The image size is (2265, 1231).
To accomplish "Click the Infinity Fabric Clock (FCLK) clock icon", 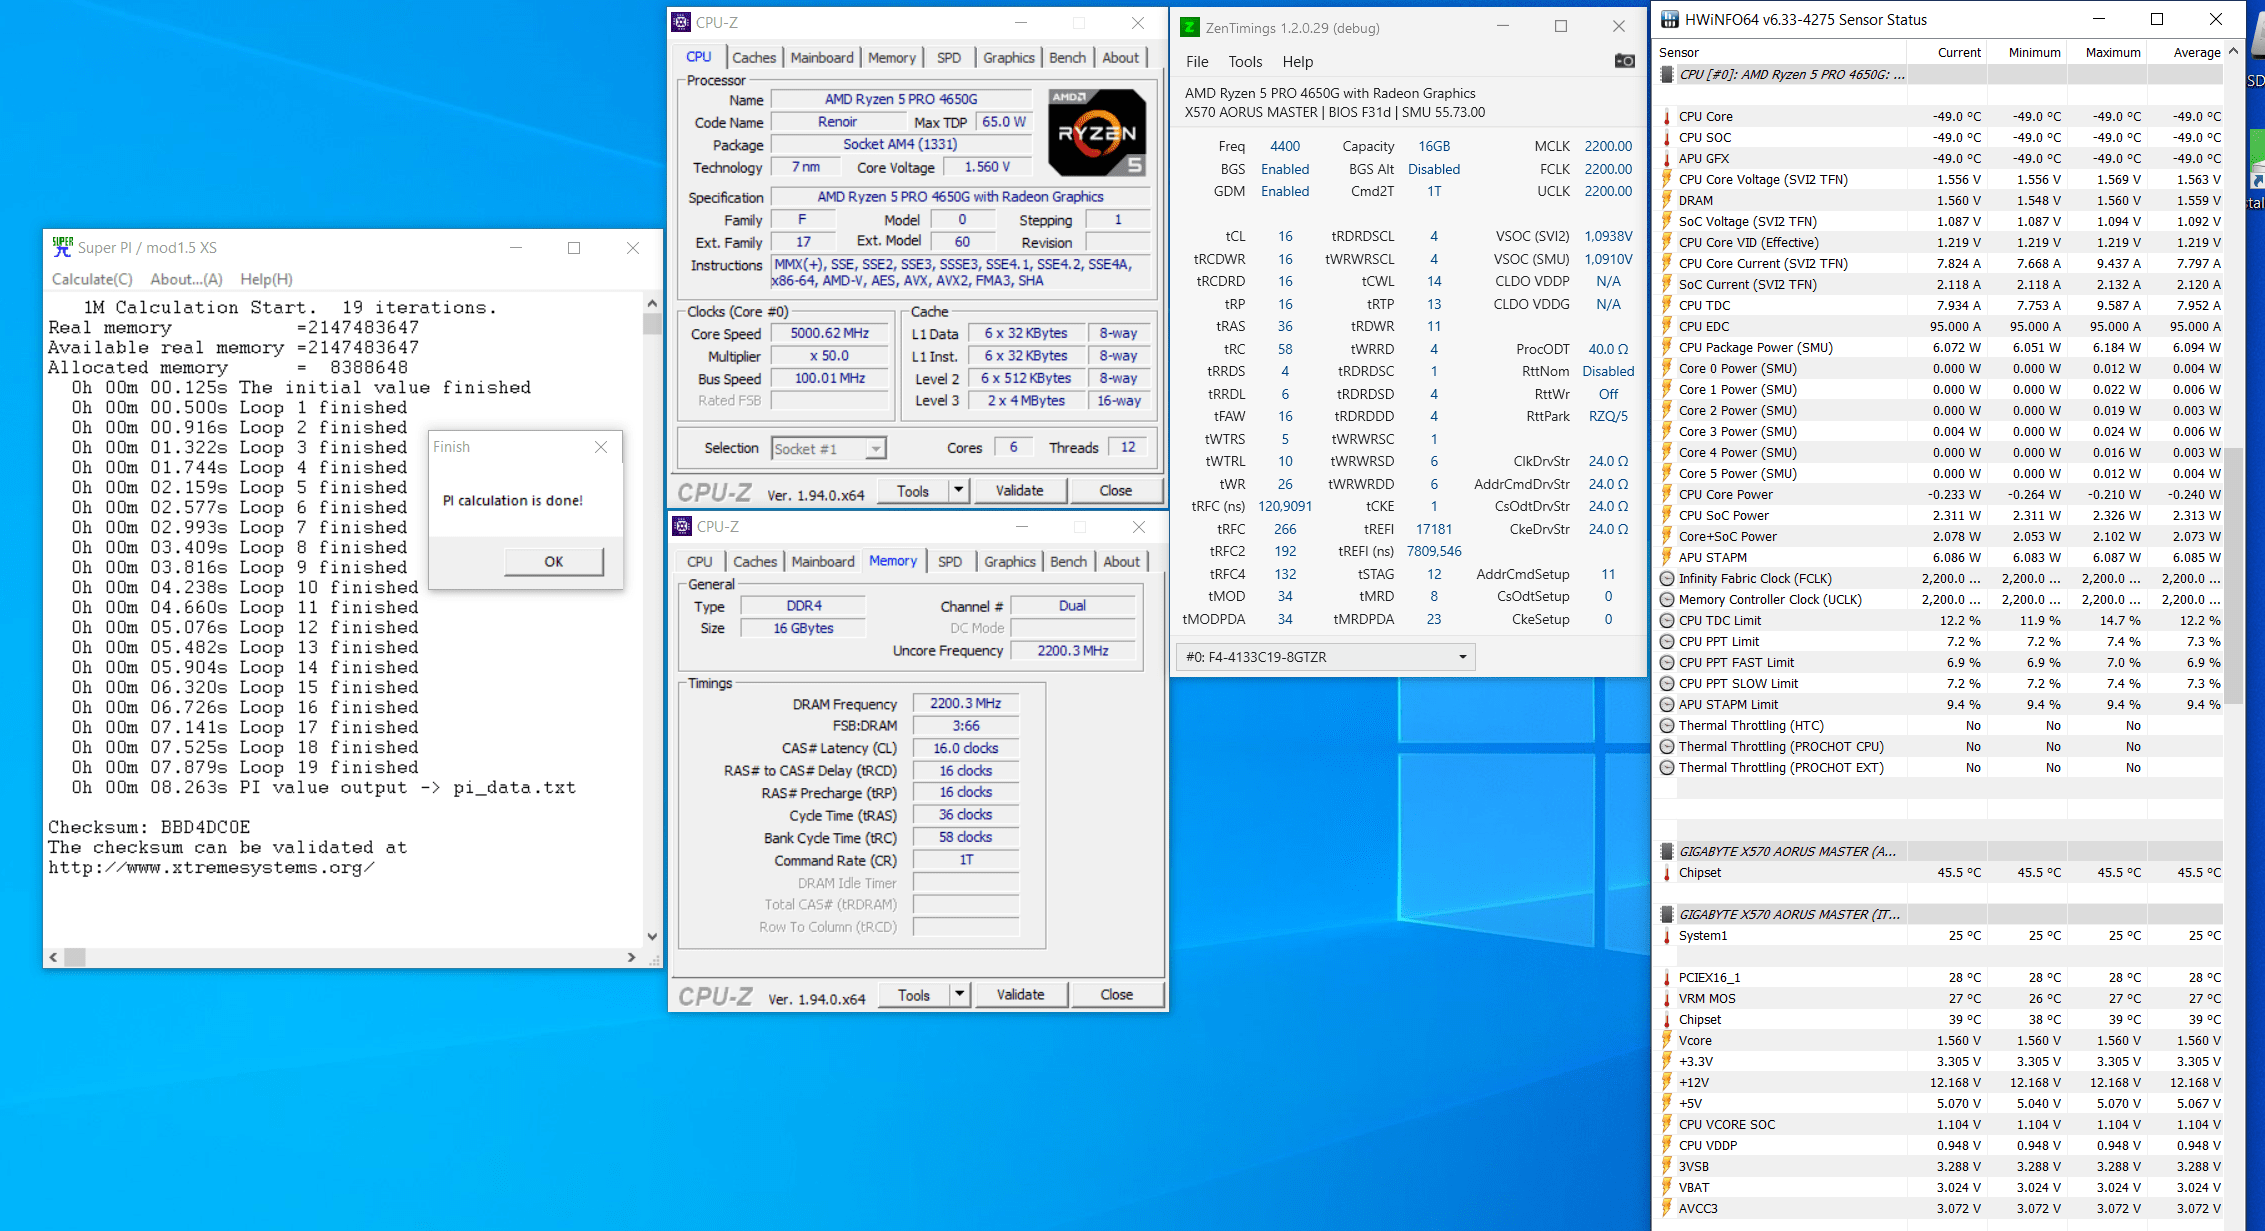I will (1667, 579).
